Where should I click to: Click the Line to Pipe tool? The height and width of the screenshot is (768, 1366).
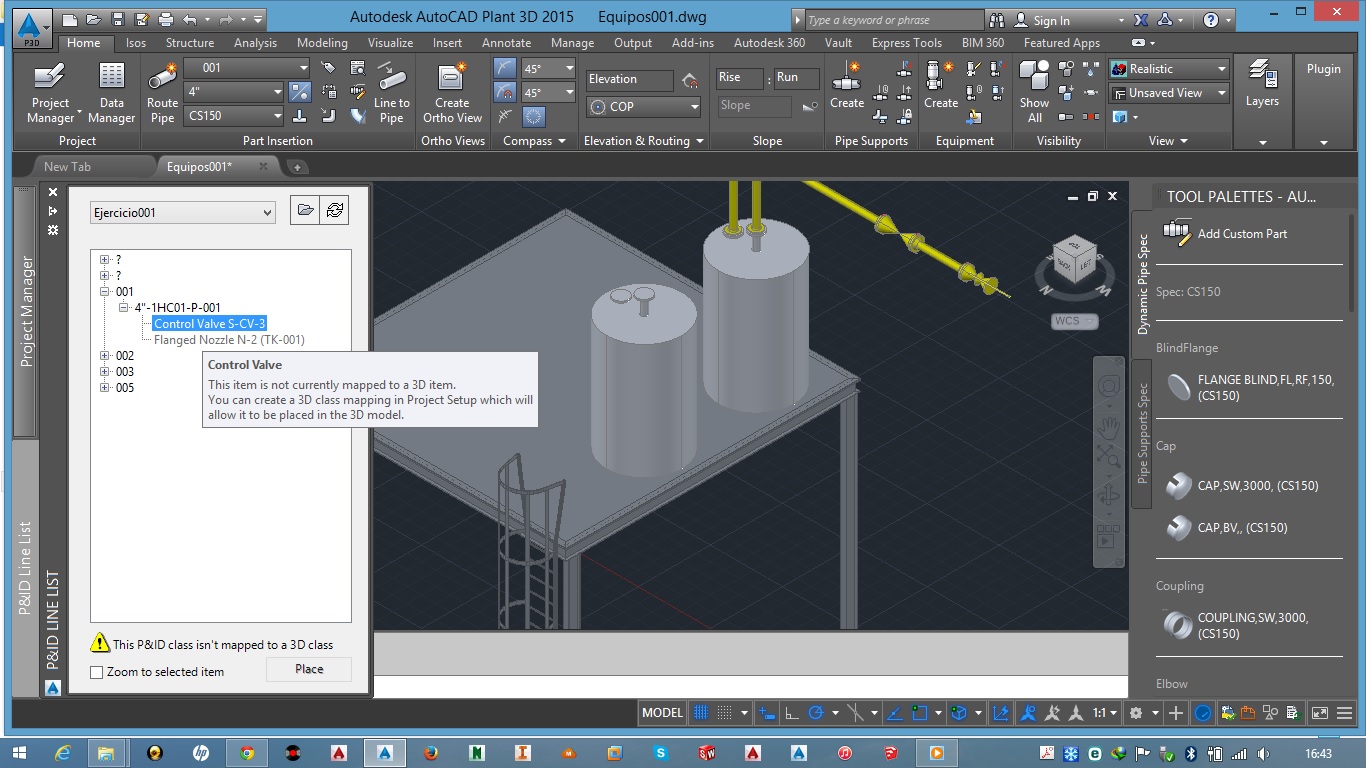(x=392, y=92)
